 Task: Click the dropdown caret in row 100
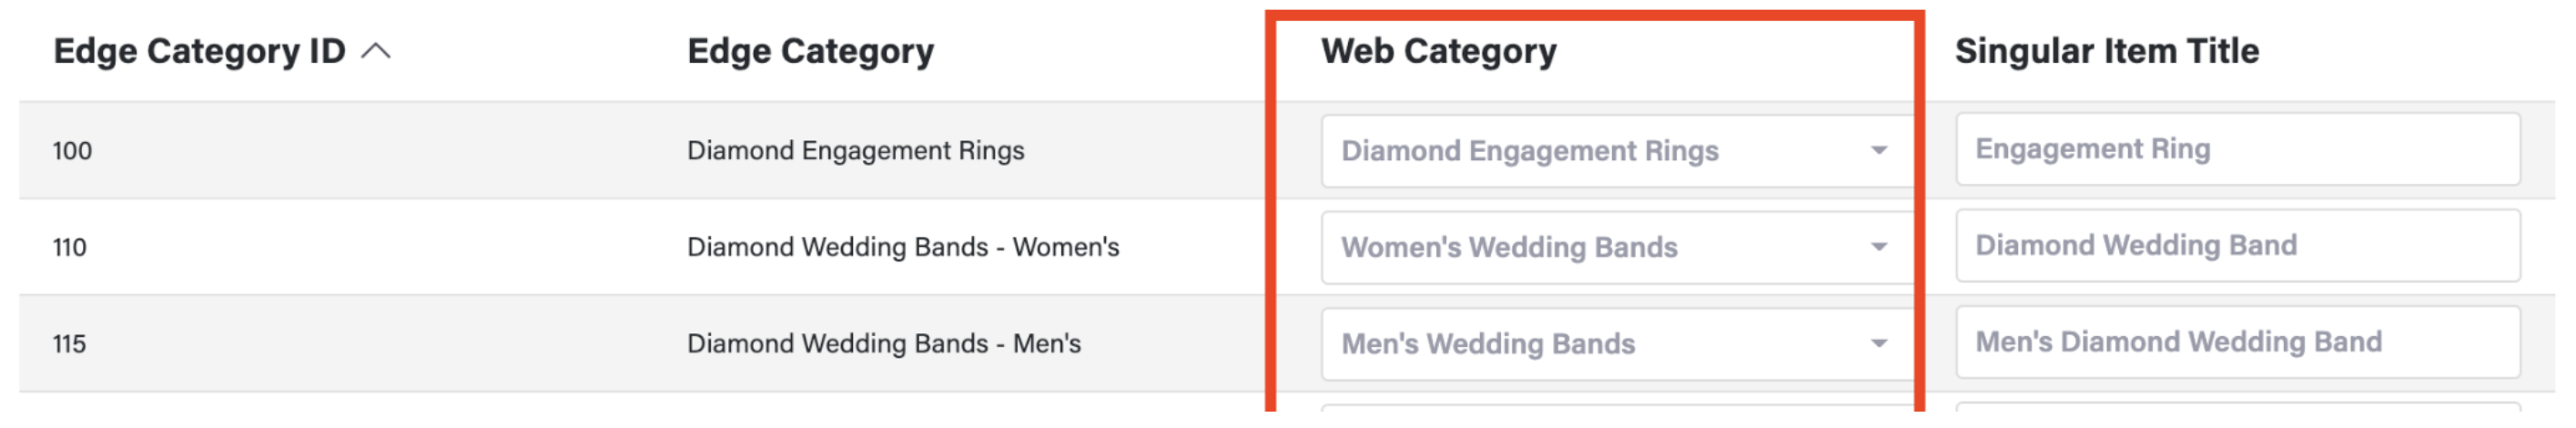click(x=1879, y=151)
